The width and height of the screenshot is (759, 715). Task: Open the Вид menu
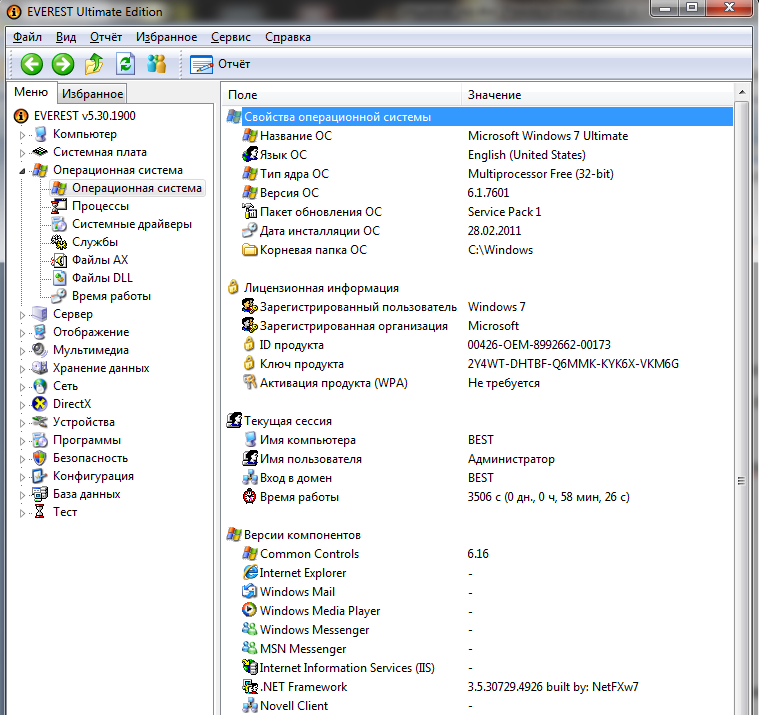[66, 37]
